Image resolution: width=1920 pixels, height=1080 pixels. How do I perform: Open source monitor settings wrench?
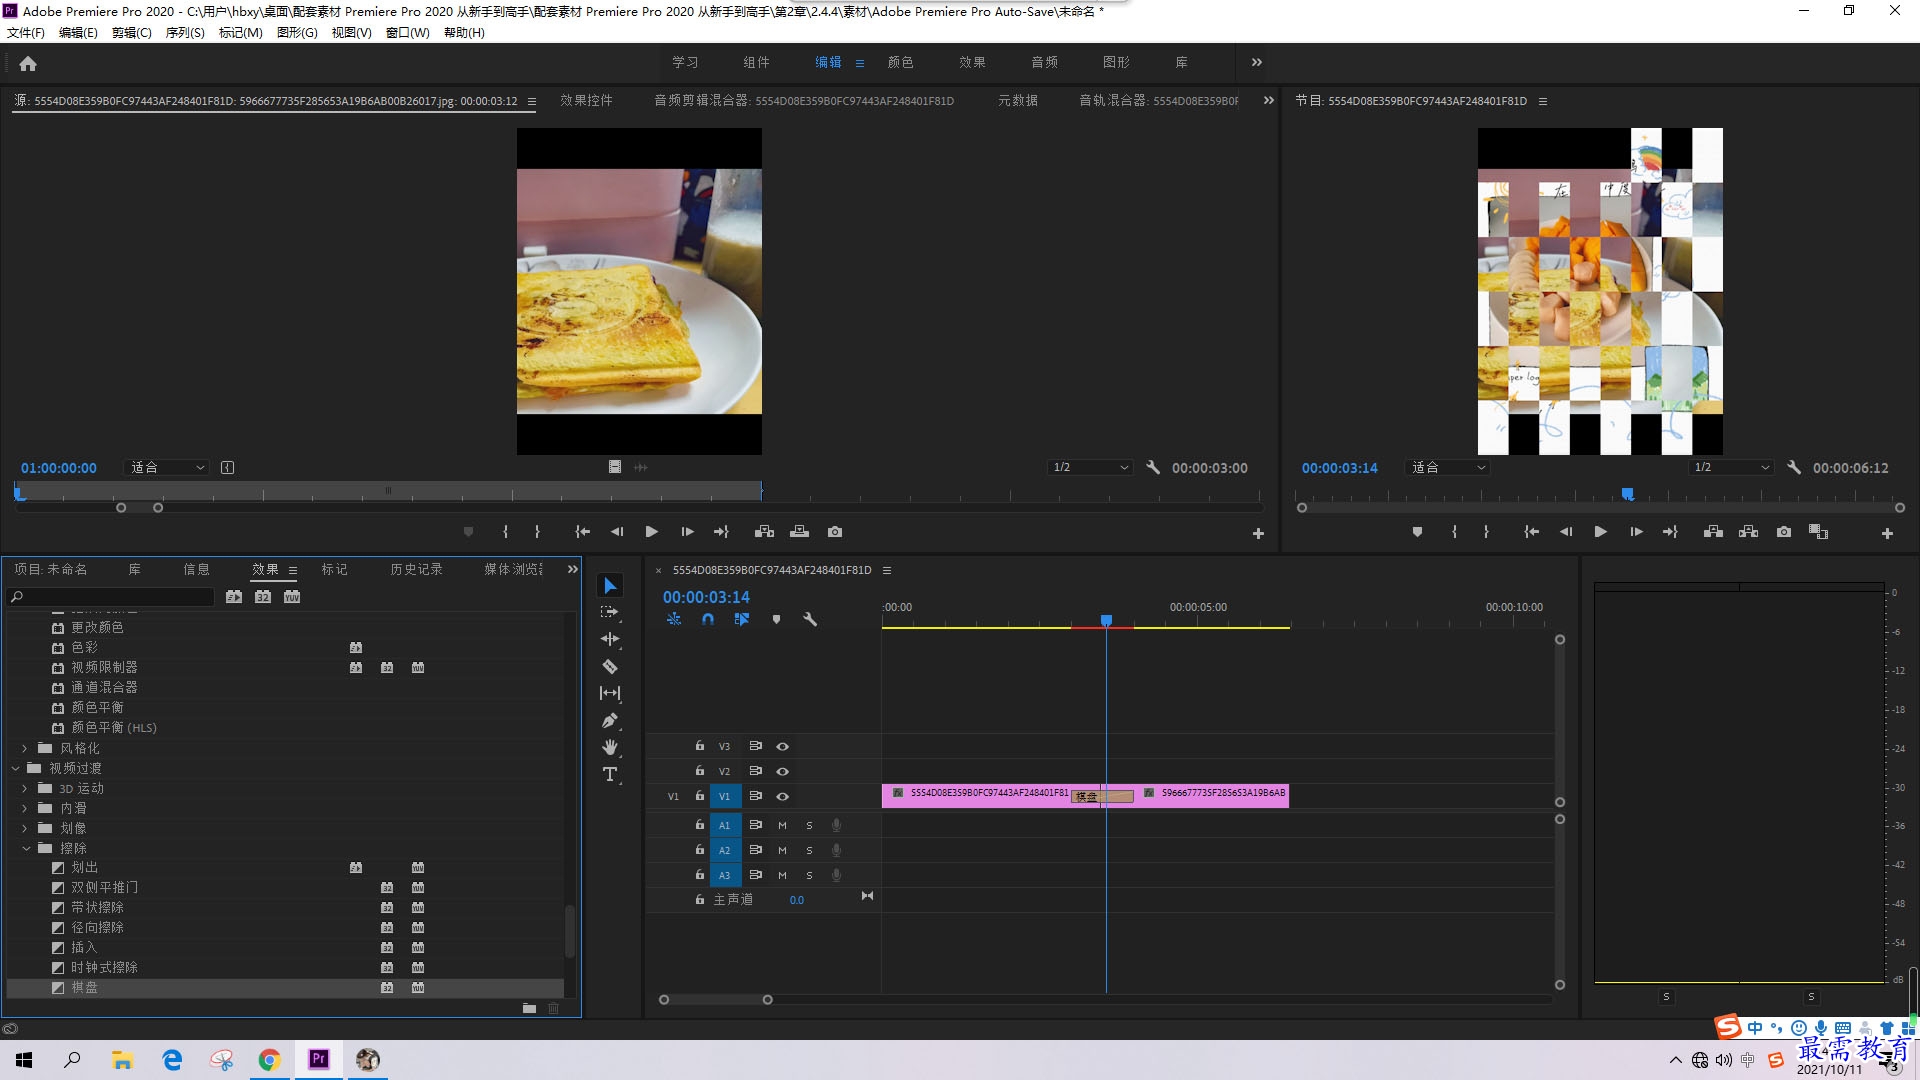pyautogui.click(x=1153, y=467)
